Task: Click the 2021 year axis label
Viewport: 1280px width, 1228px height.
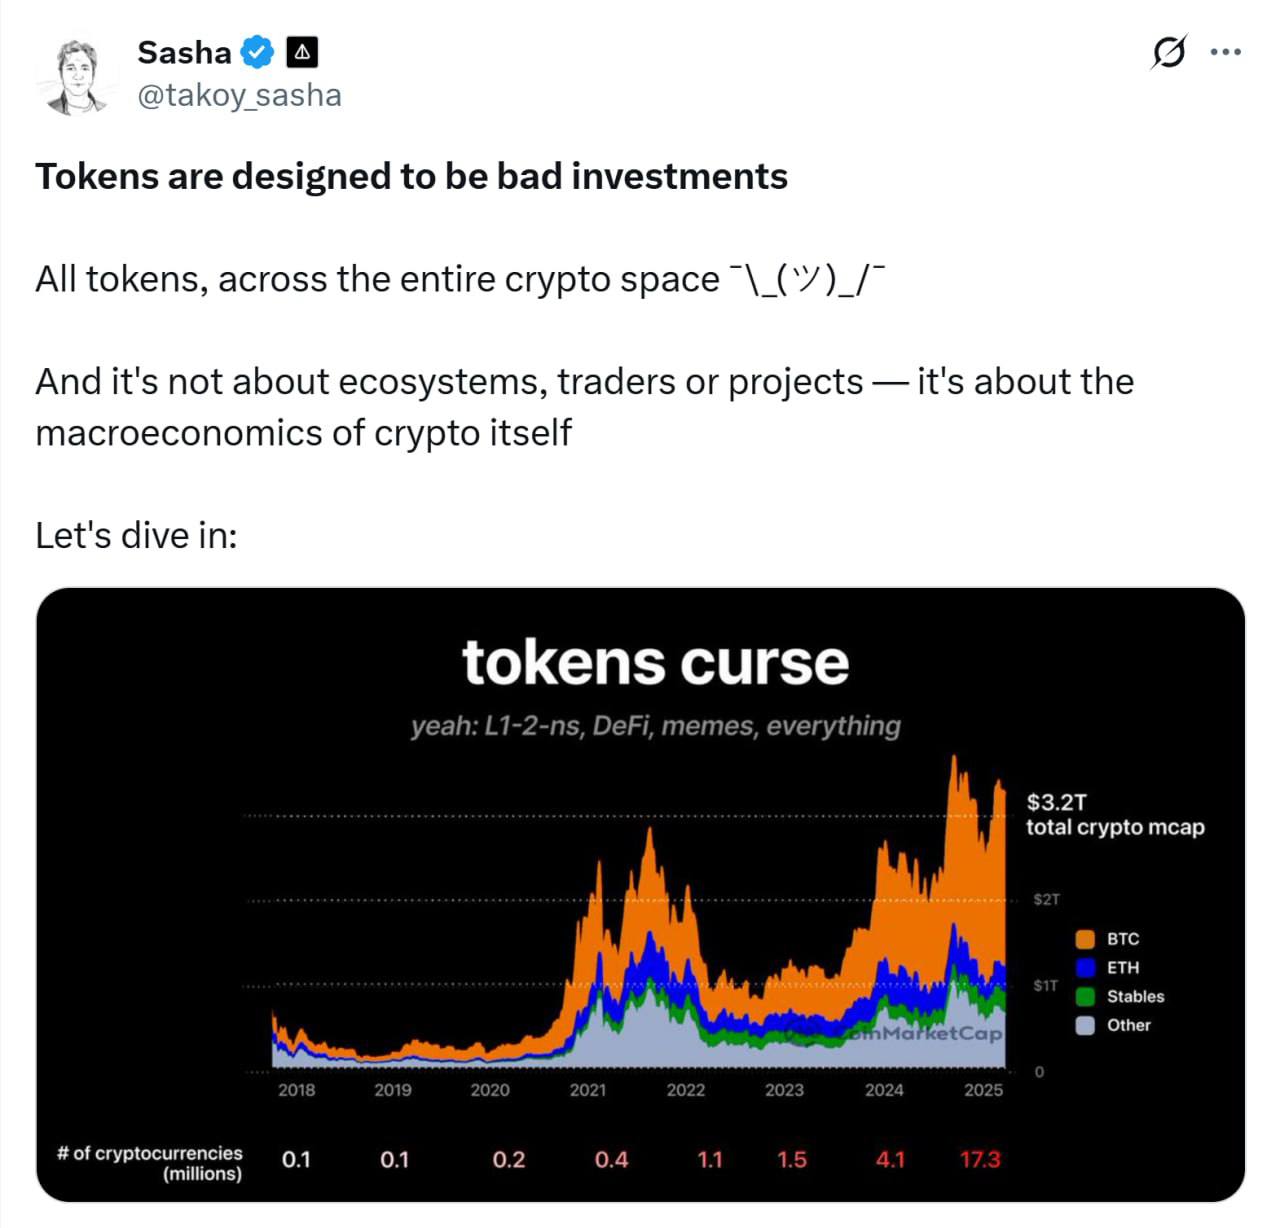Action: (588, 1090)
